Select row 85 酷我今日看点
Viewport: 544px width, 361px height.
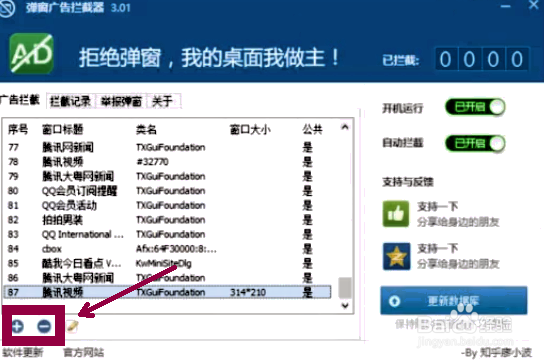(168, 264)
